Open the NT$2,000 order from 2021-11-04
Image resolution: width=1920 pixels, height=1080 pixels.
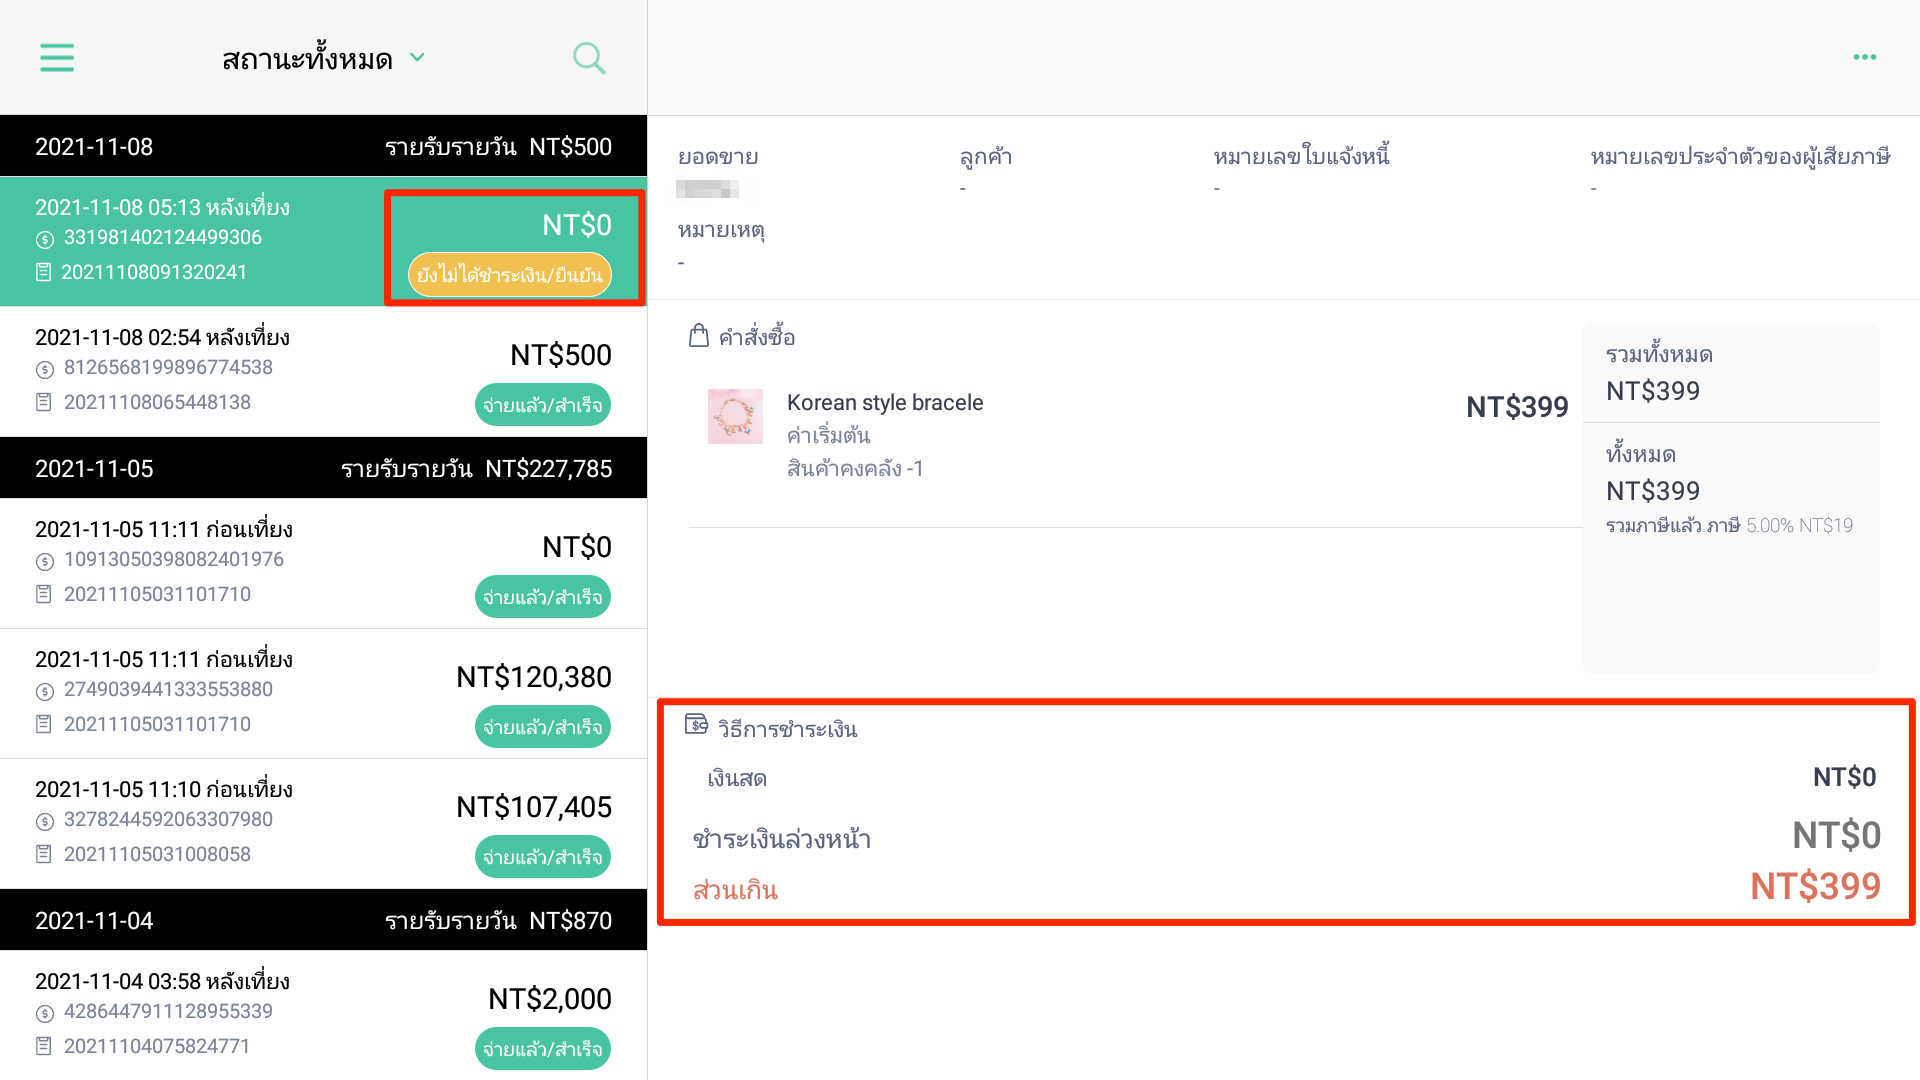point(323,1015)
